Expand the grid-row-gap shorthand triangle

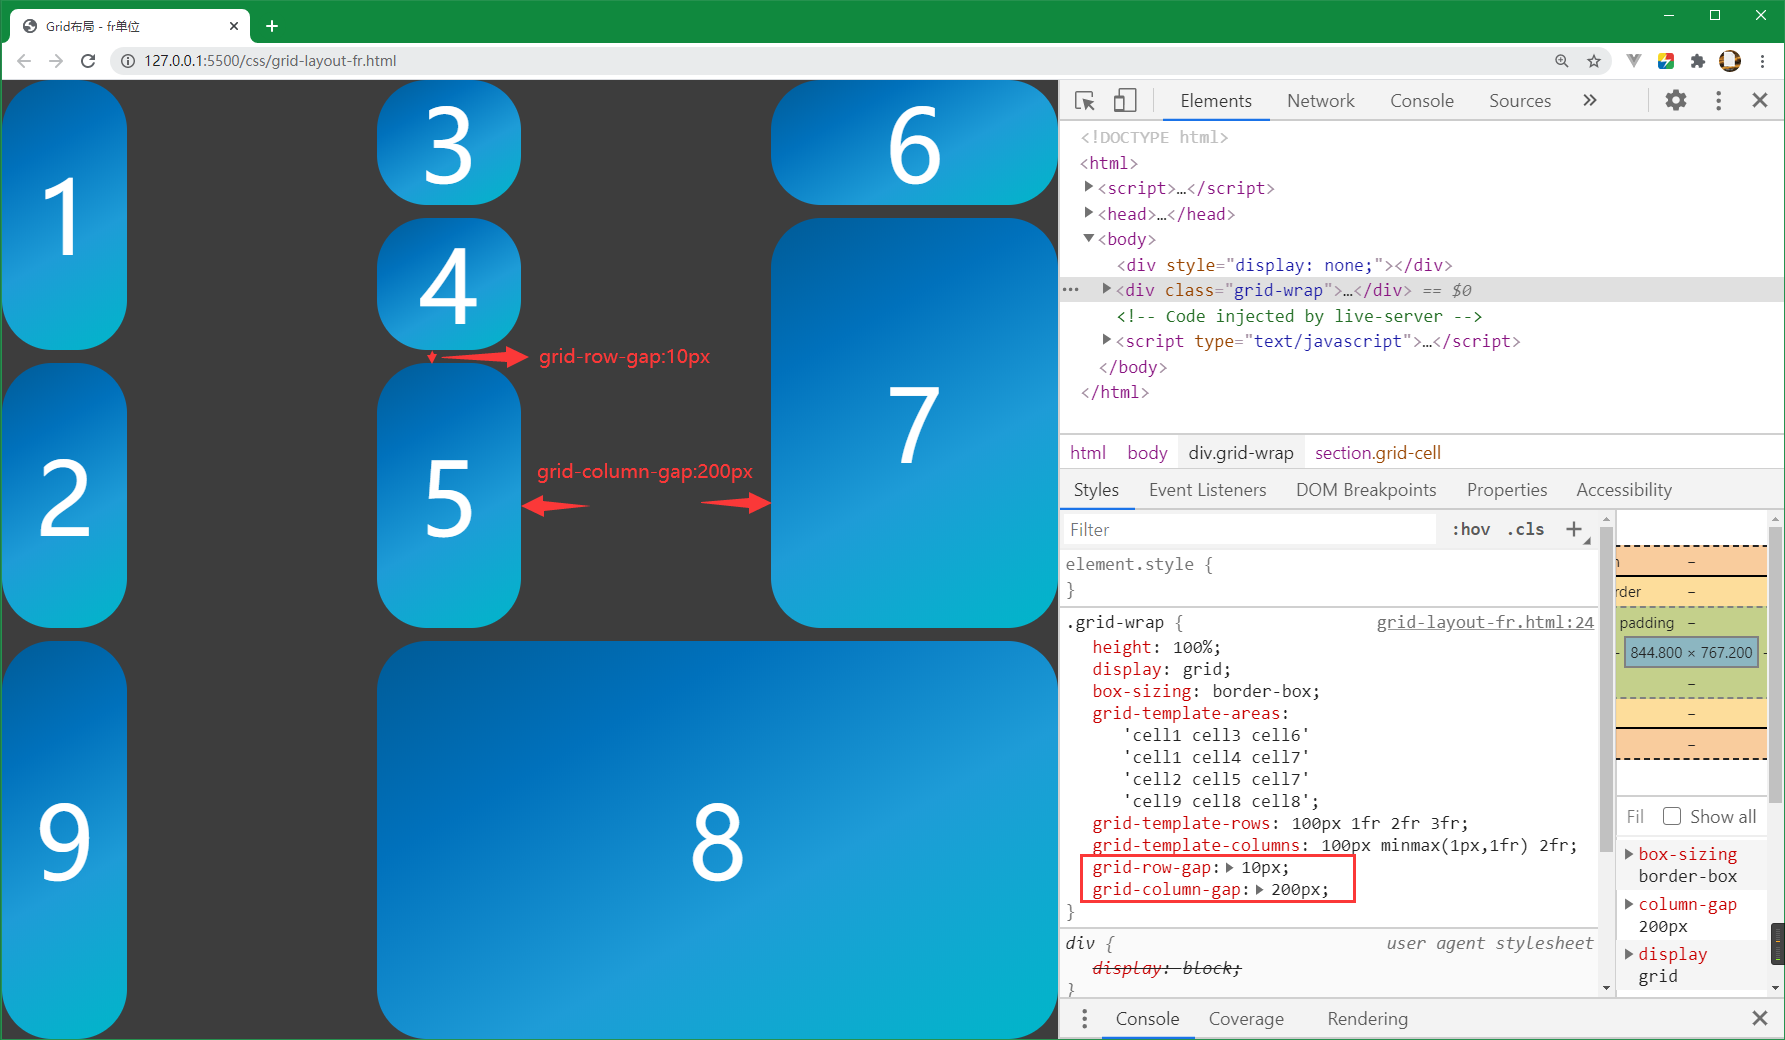pos(1230,867)
